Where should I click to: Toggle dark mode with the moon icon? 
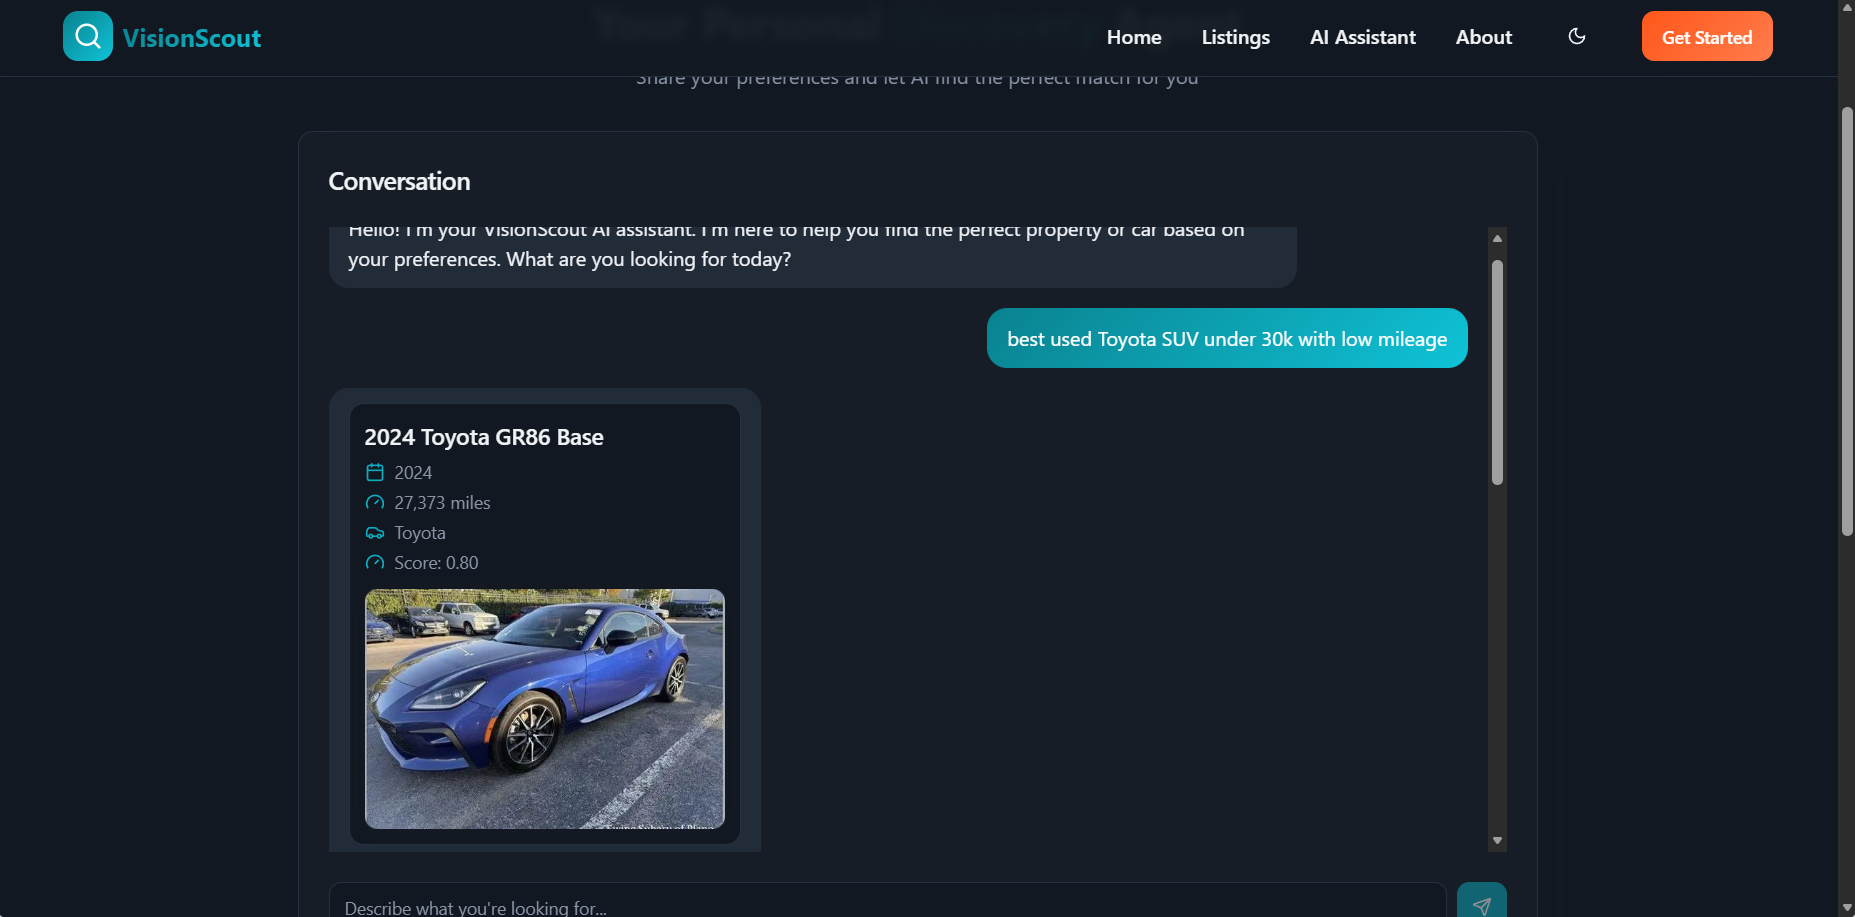tap(1577, 36)
